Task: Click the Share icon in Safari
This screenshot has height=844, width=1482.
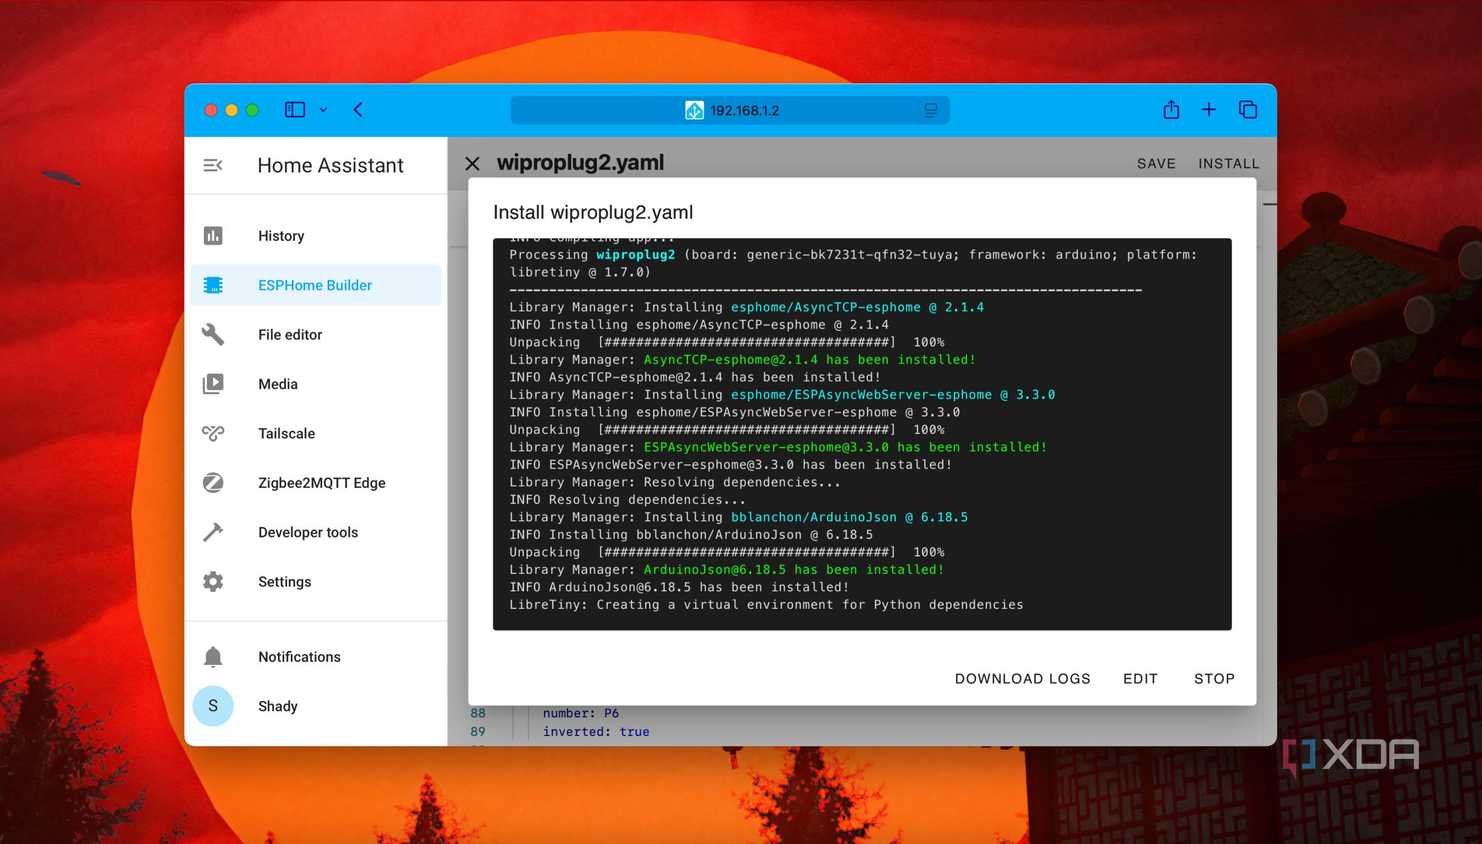Action: tap(1171, 109)
